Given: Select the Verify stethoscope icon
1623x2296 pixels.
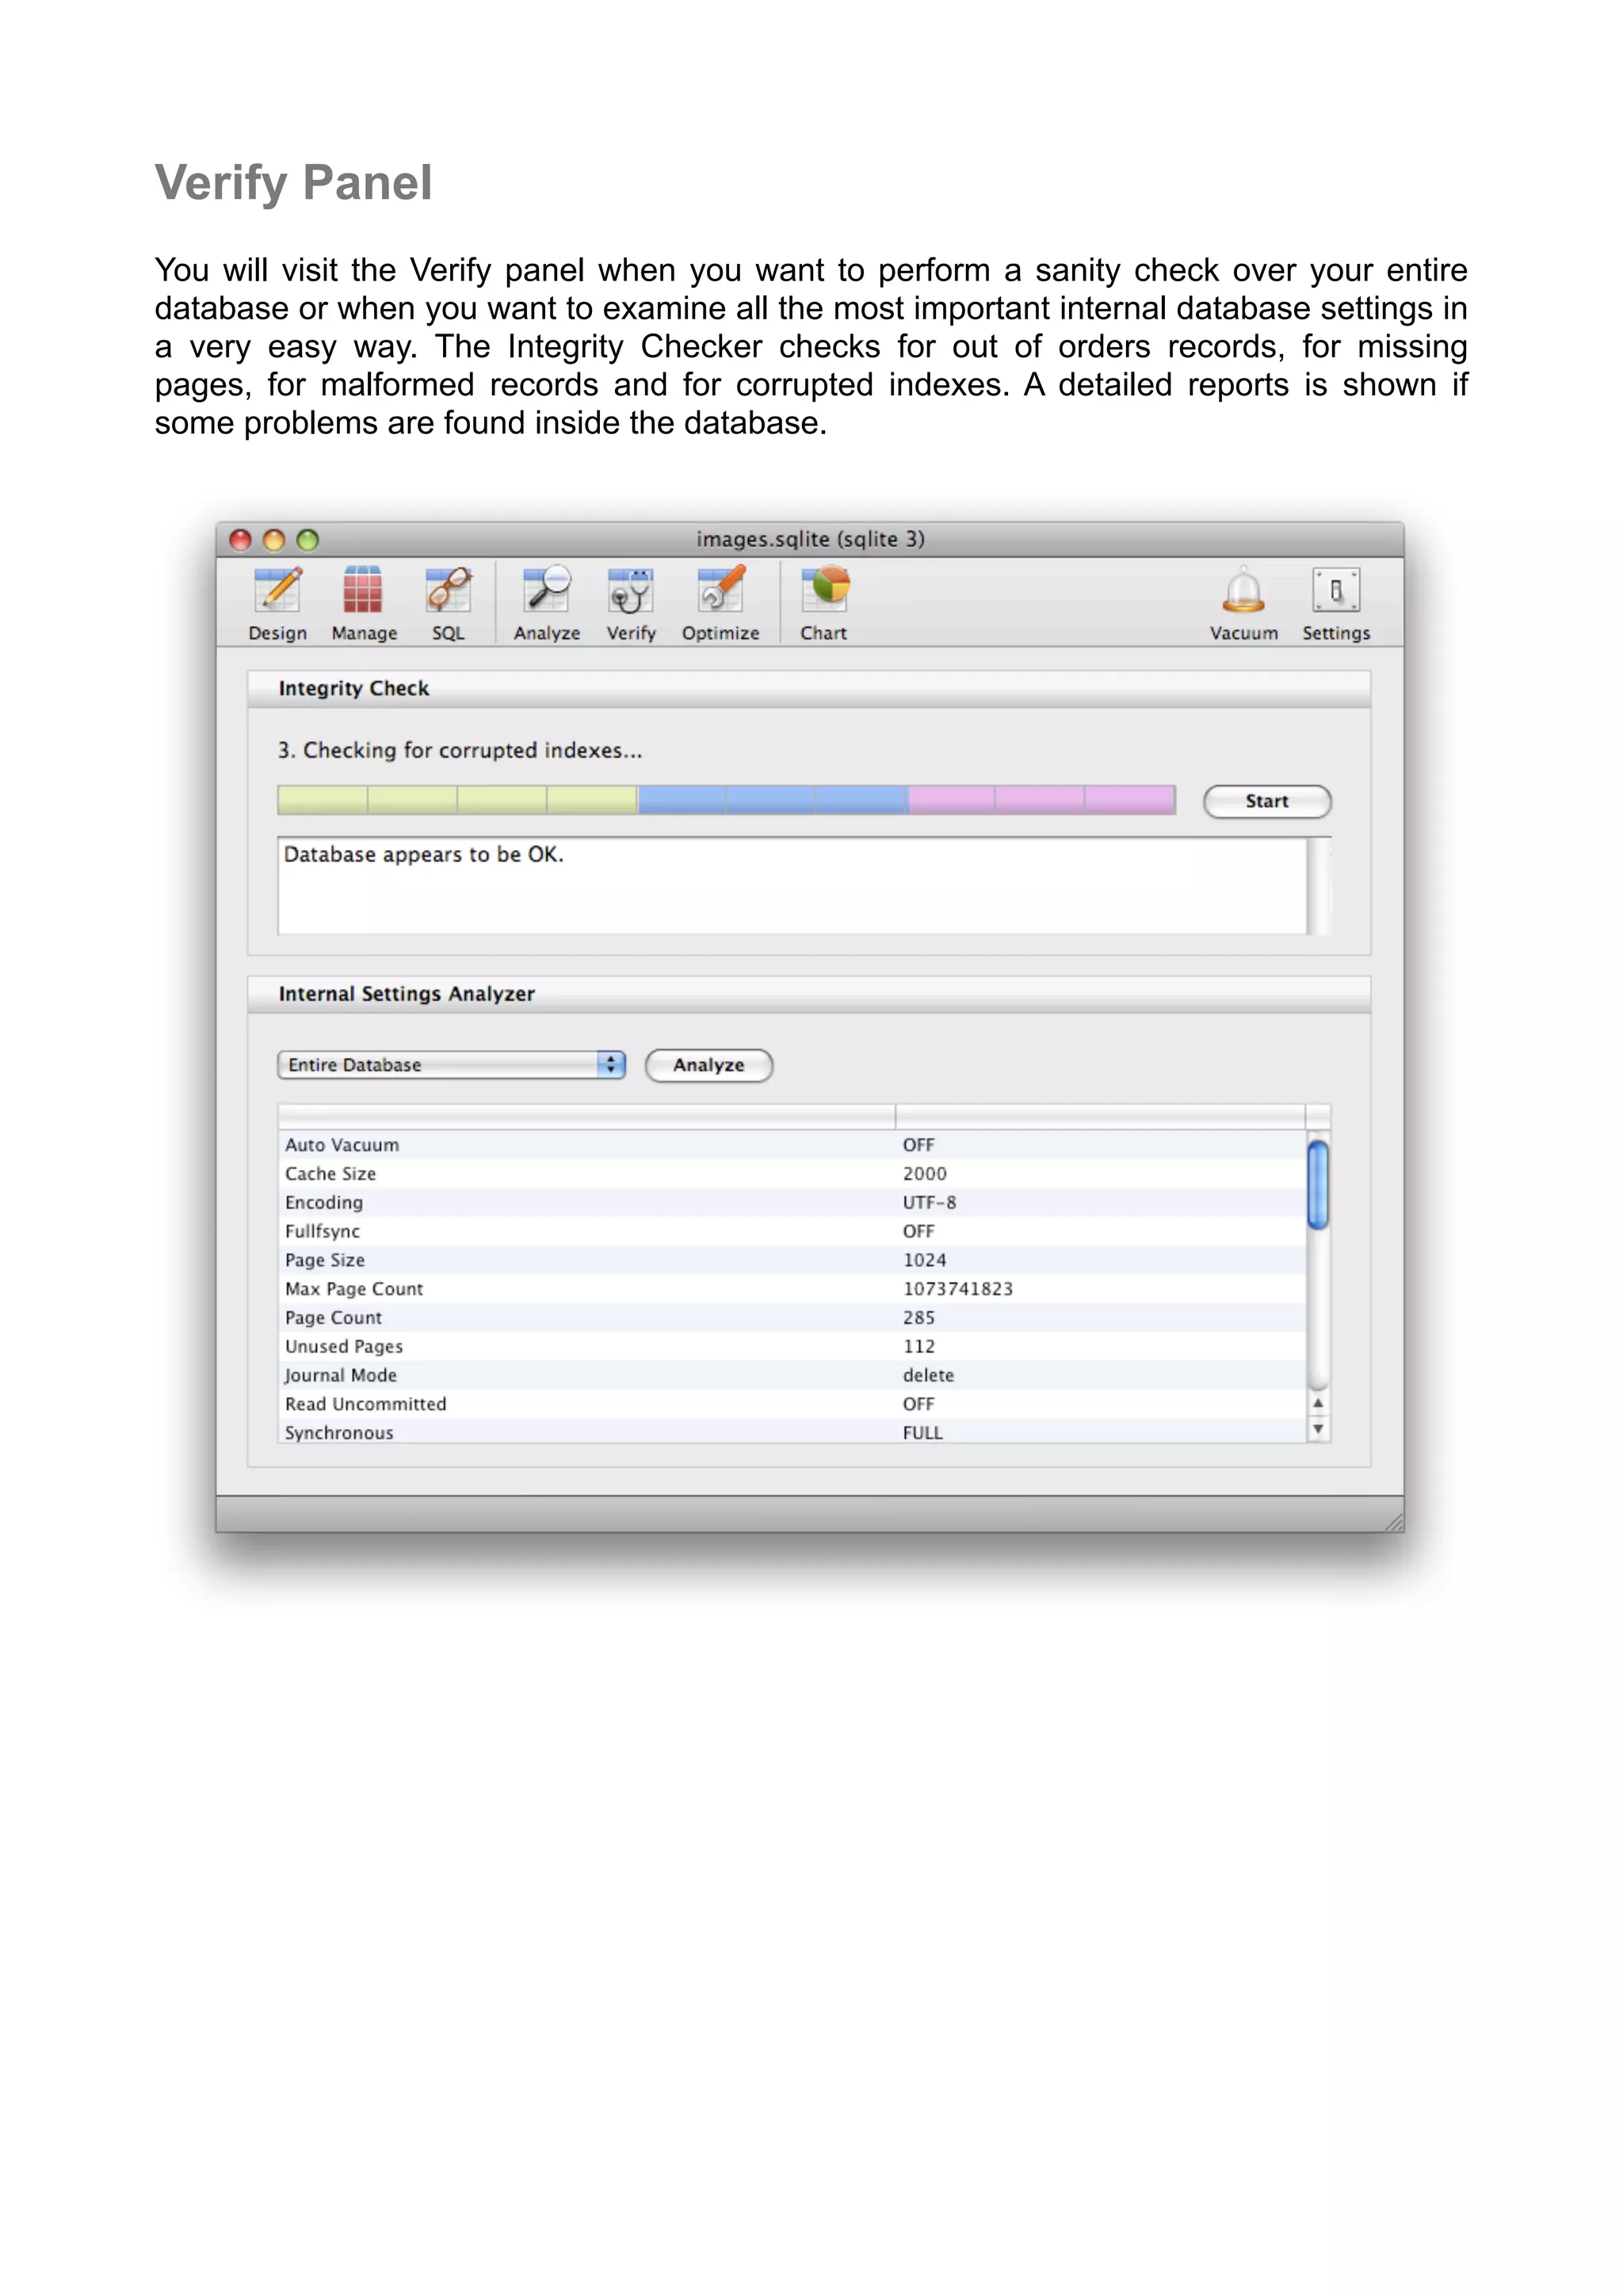Looking at the screenshot, I should point(631,603).
